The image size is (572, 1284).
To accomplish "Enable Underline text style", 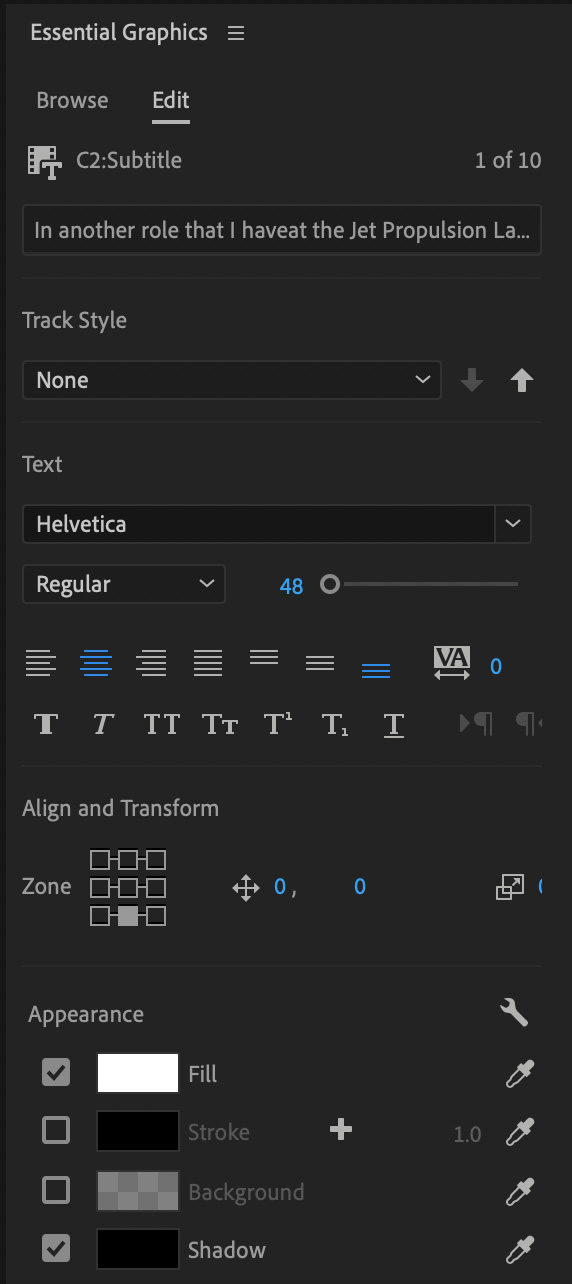I will coord(394,724).
